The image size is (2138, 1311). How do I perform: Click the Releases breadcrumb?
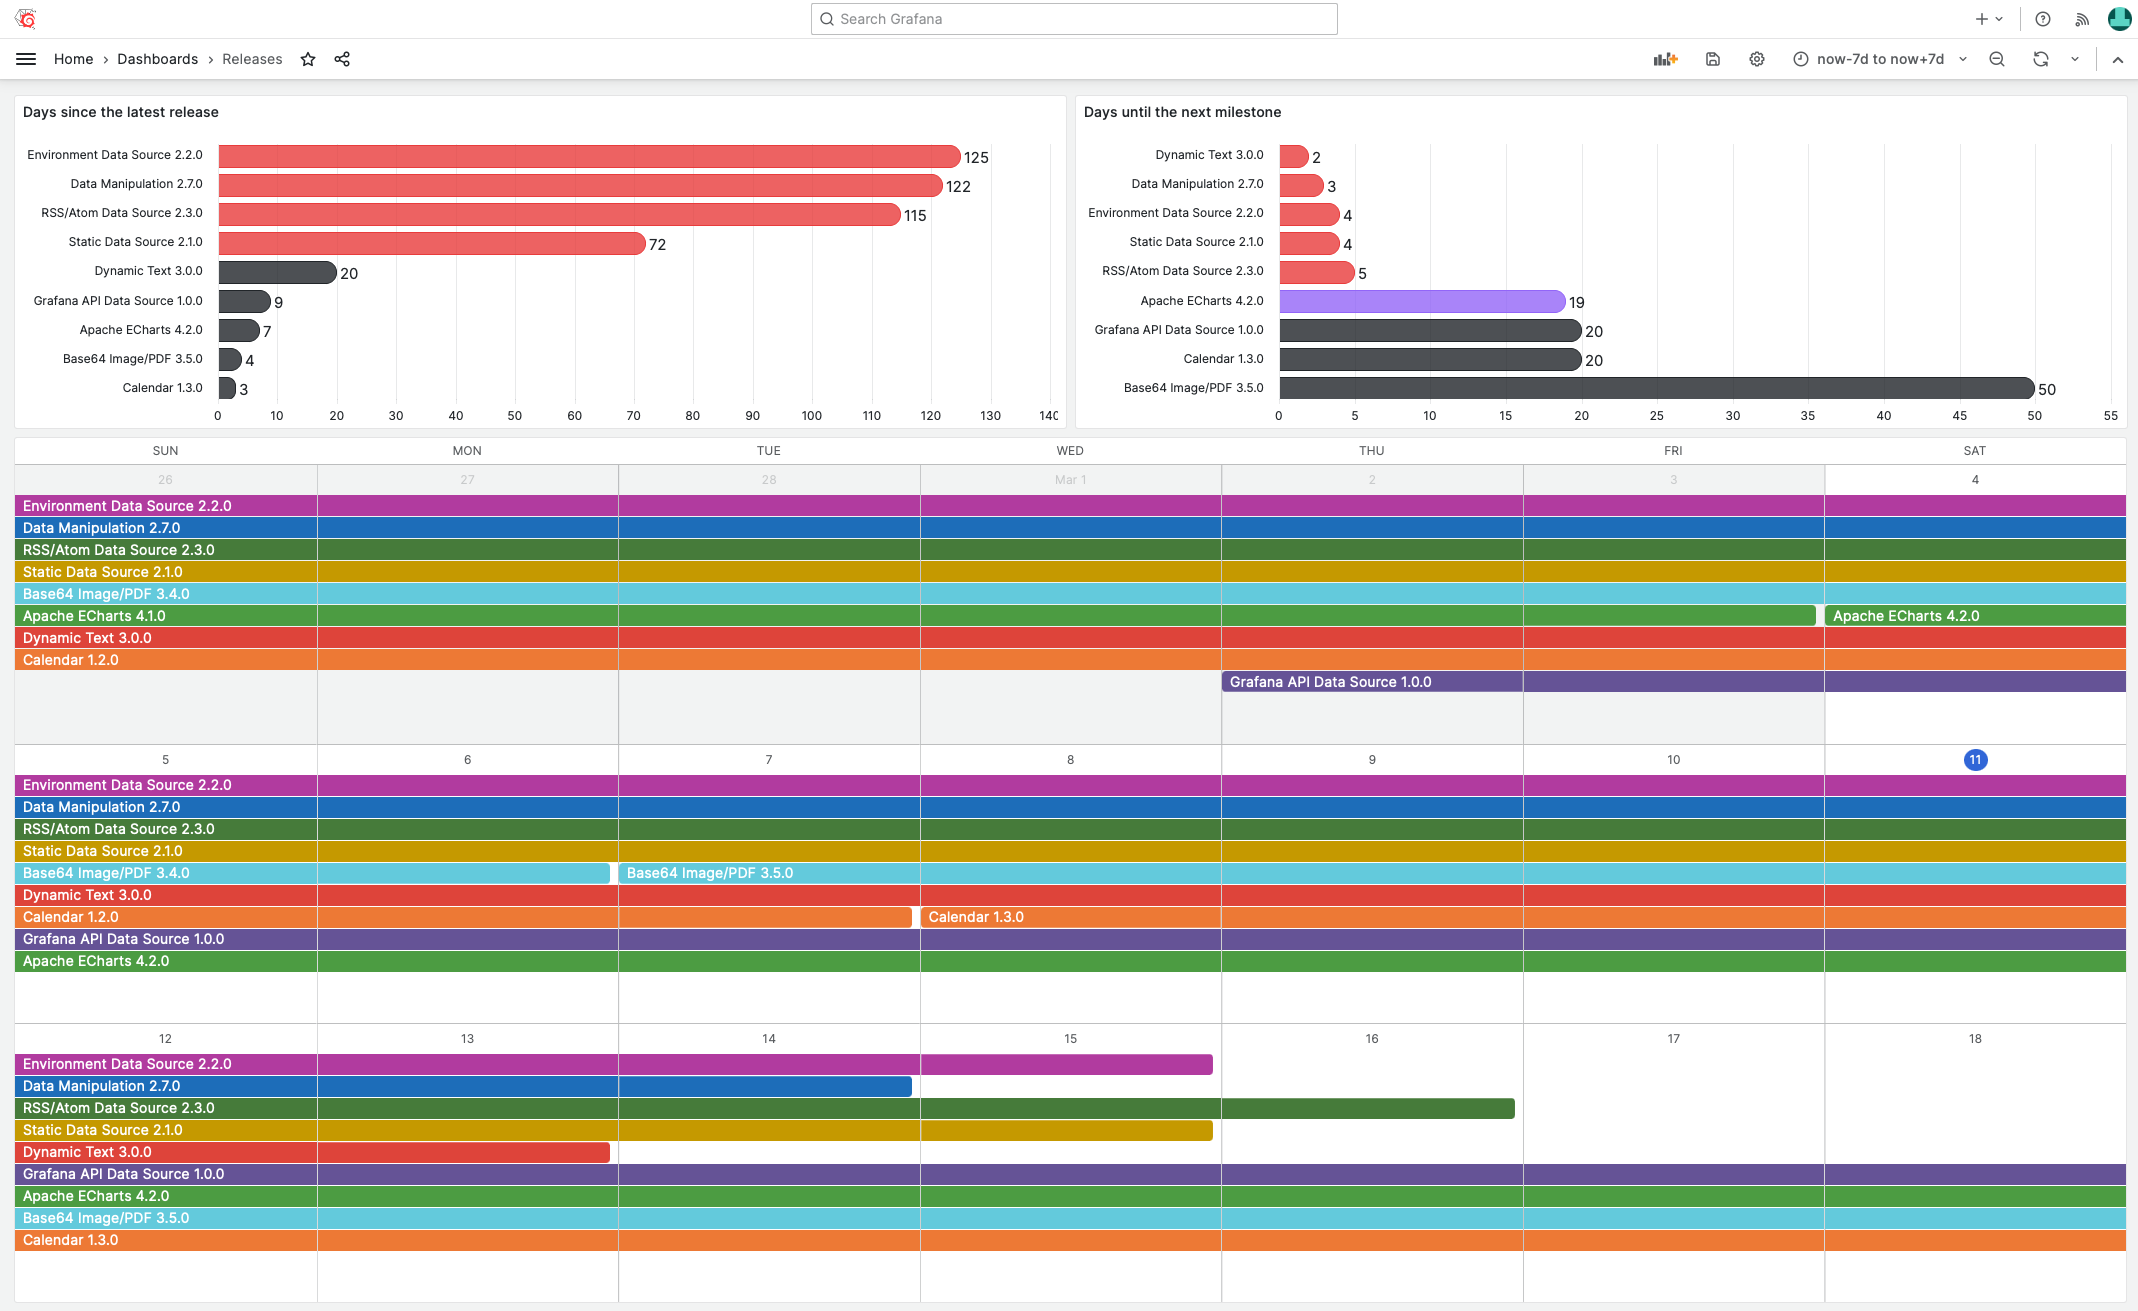252,59
